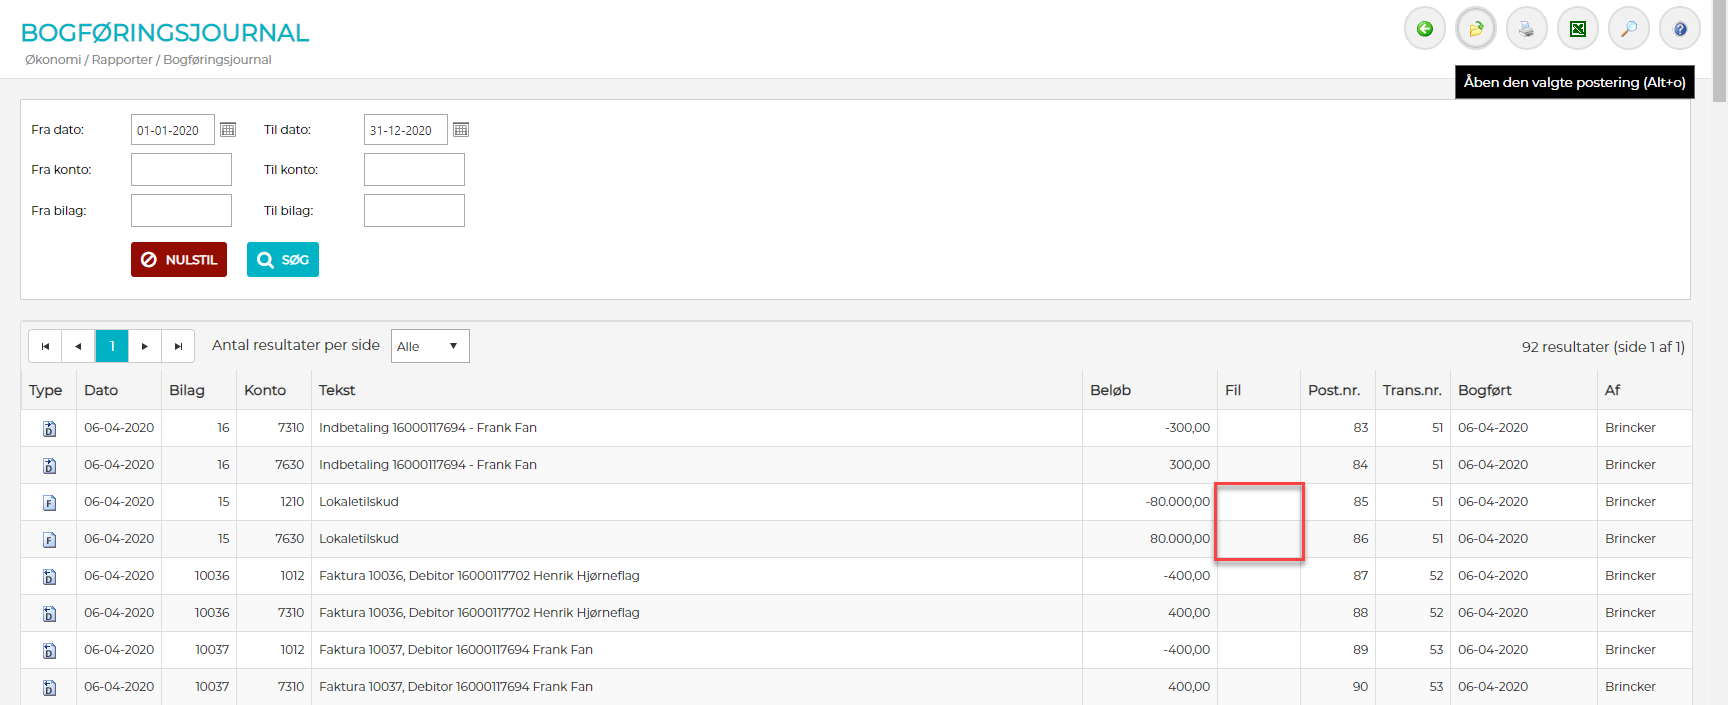Go to the next results page

(145, 346)
